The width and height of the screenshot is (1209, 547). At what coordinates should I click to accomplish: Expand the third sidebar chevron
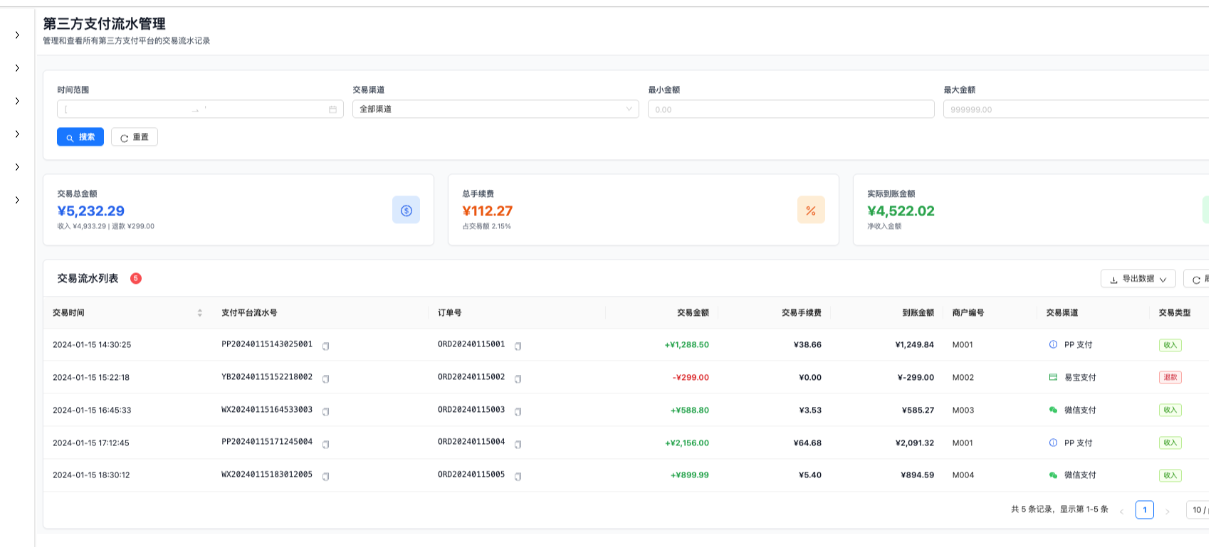click(x=17, y=101)
